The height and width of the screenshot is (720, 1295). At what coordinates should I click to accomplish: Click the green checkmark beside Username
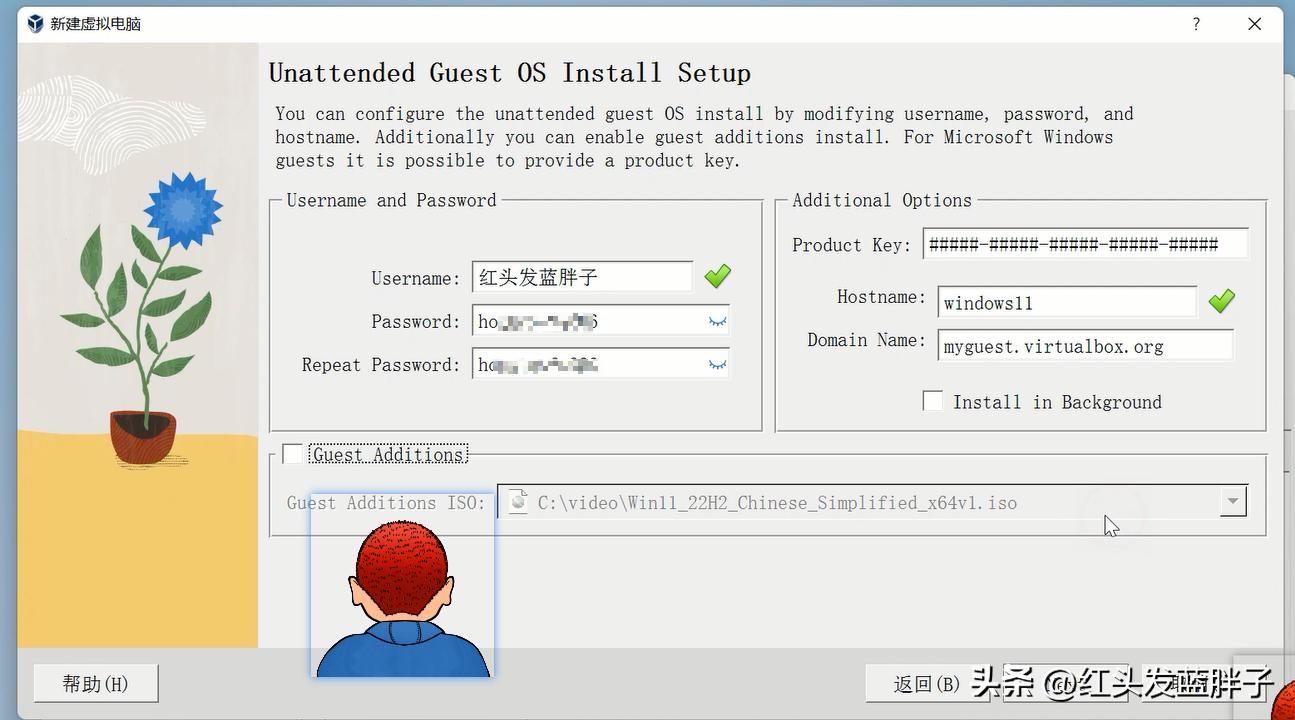tap(717, 277)
